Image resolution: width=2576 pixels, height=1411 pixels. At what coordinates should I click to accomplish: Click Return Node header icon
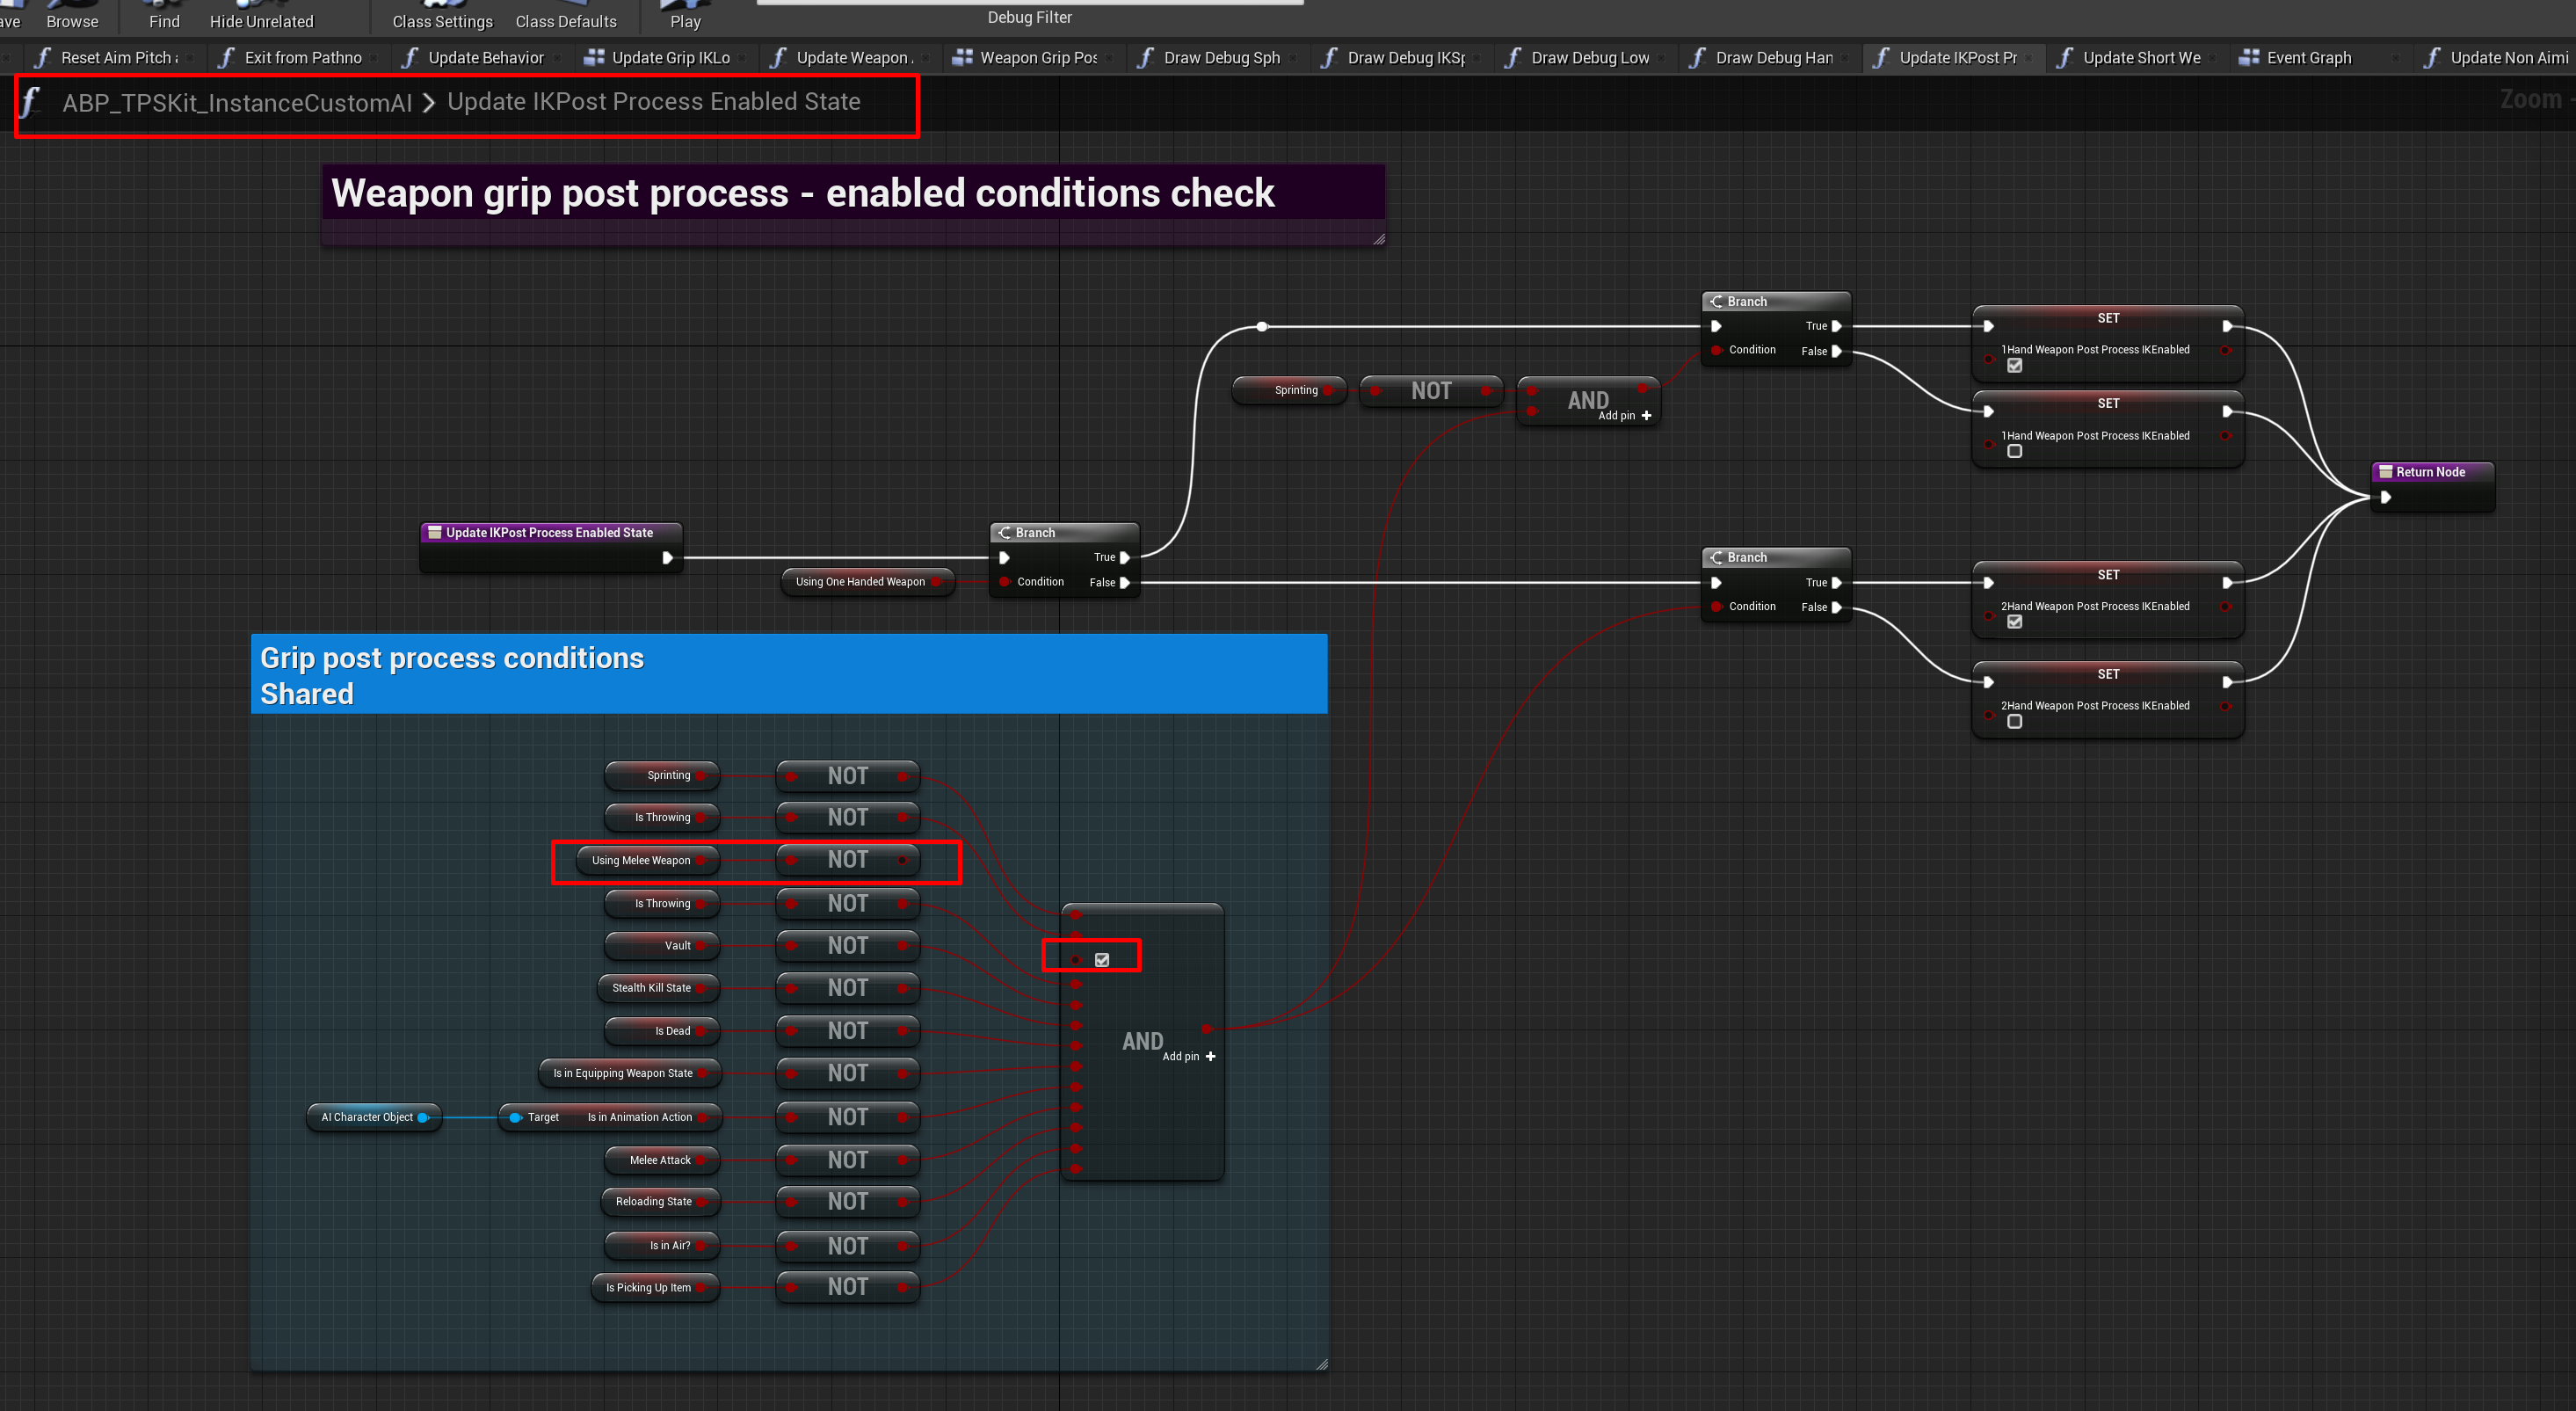point(2385,472)
